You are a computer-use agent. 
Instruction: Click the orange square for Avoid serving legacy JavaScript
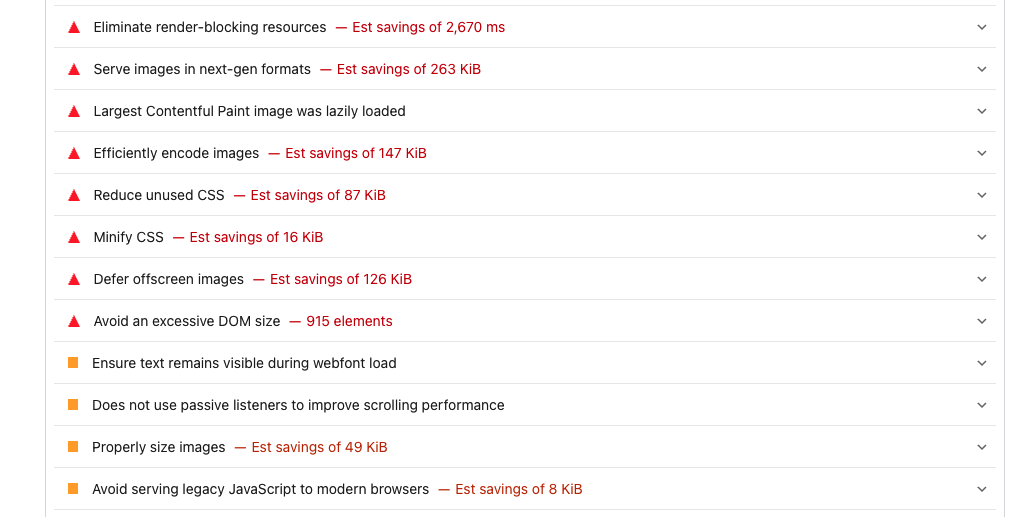pyautogui.click(x=73, y=489)
